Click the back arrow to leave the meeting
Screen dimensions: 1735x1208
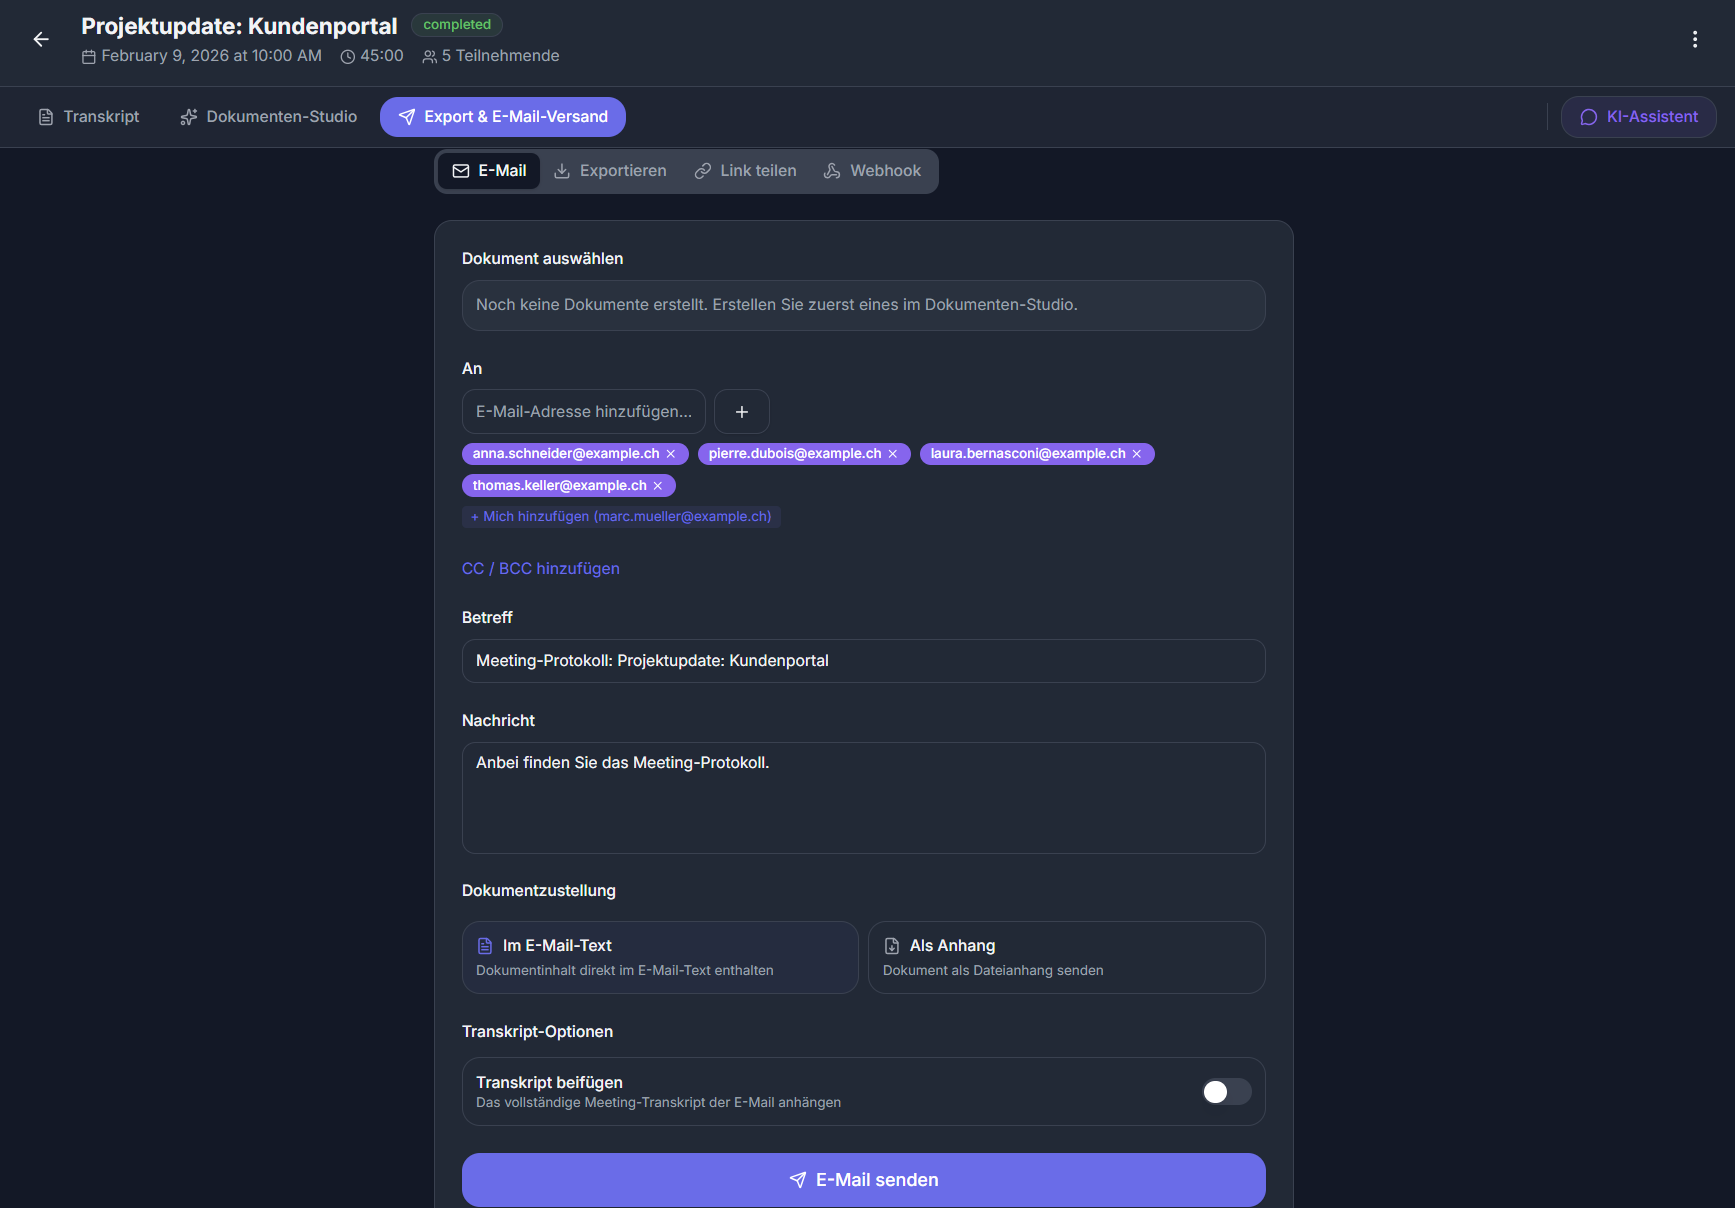(40, 39)
